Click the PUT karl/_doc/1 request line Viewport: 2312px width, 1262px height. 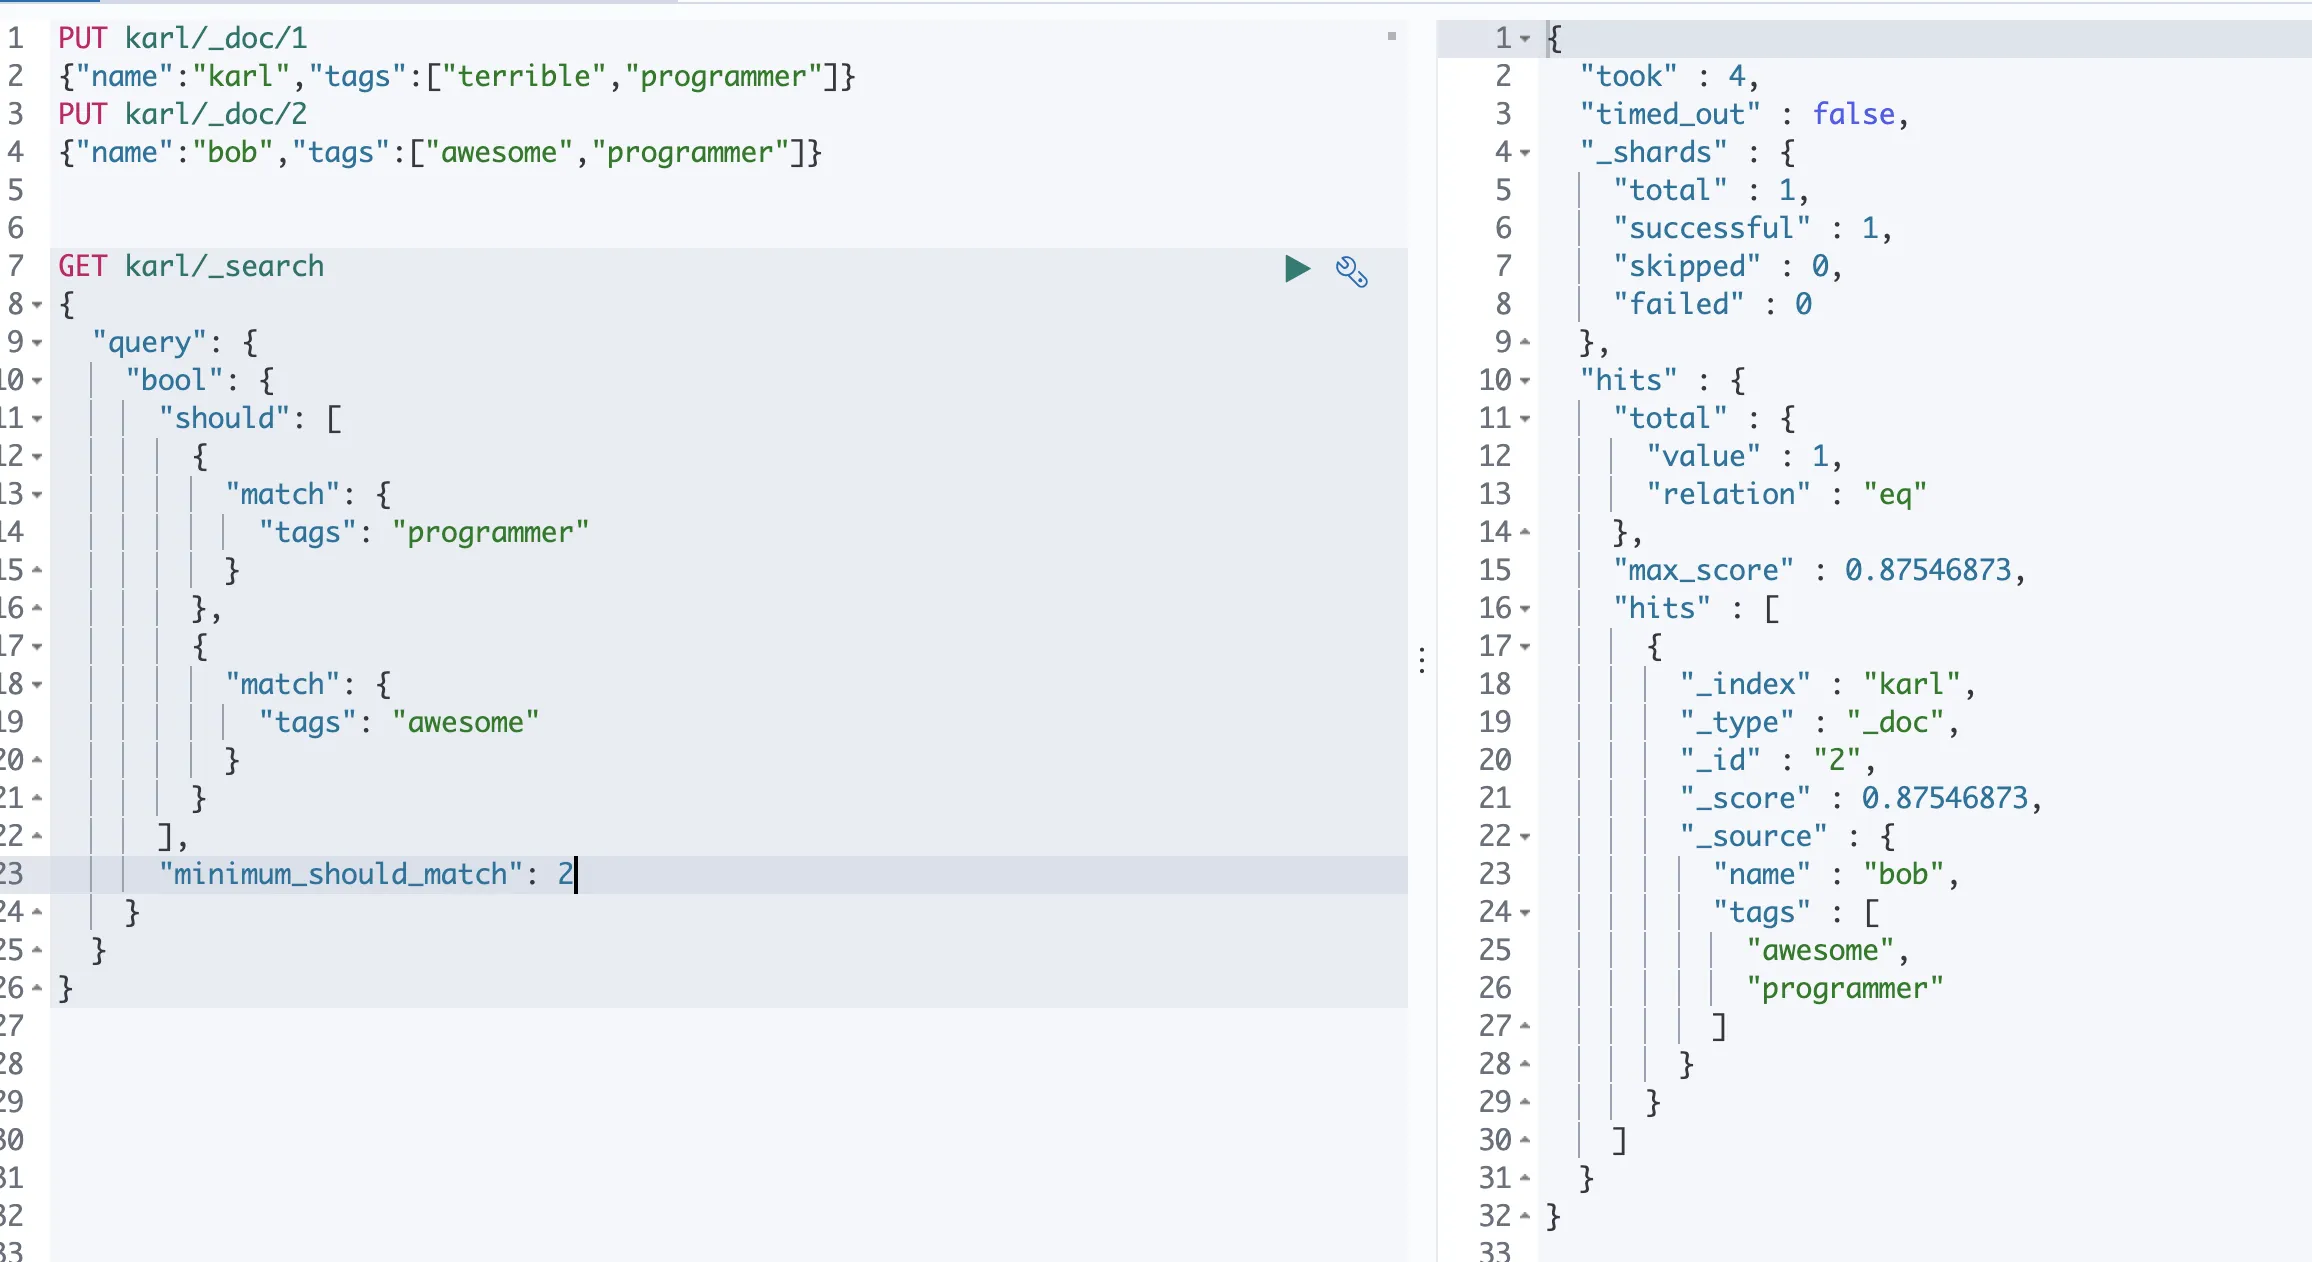tap(182, 39)
